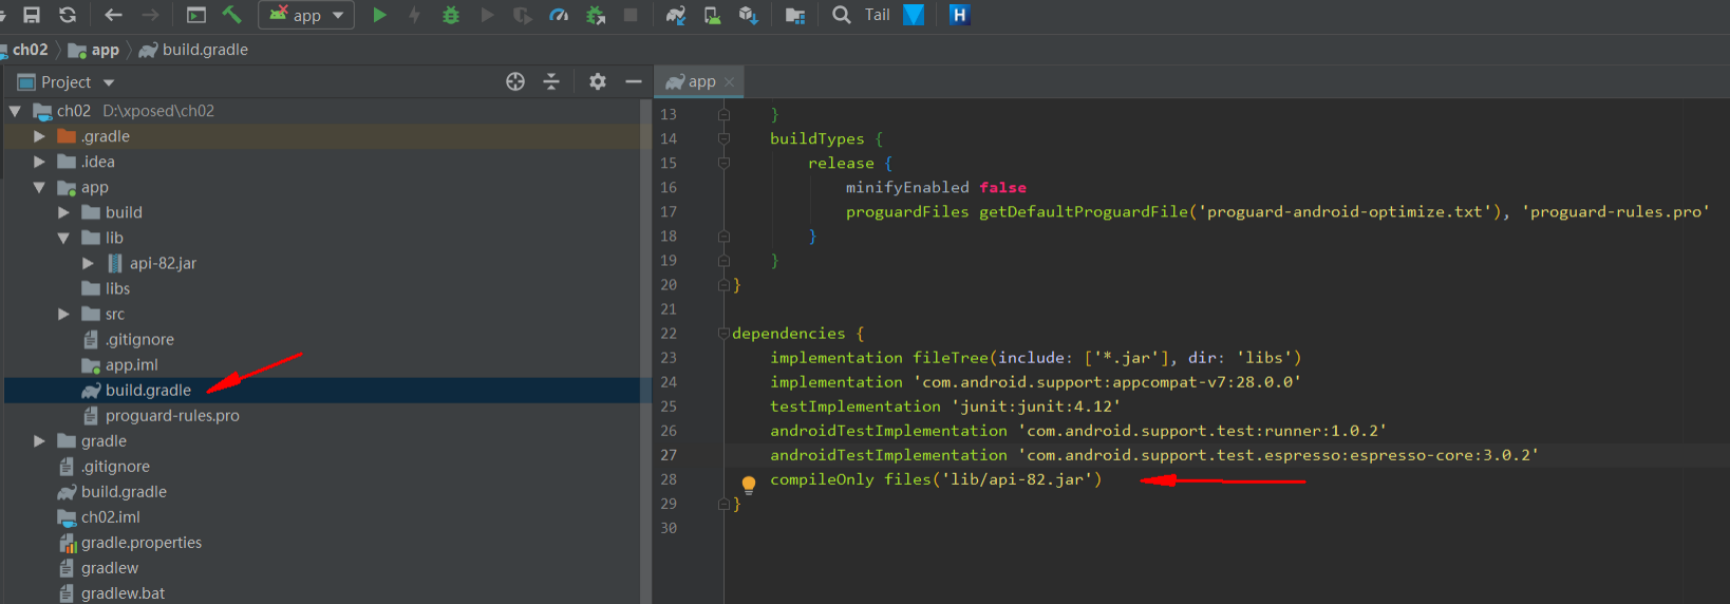Click the blue V plugin icon
1730x604 pixels.
coord(914,15)
